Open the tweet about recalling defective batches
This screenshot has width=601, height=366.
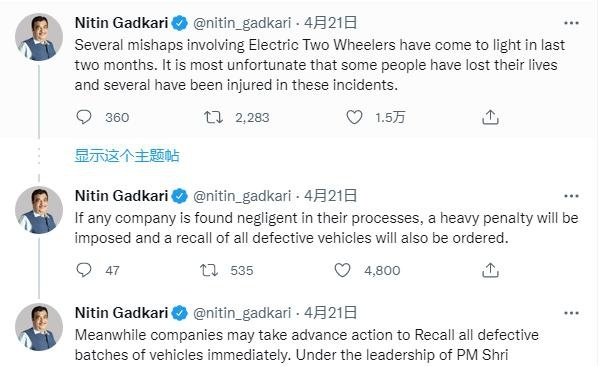[x=307, y=345]
